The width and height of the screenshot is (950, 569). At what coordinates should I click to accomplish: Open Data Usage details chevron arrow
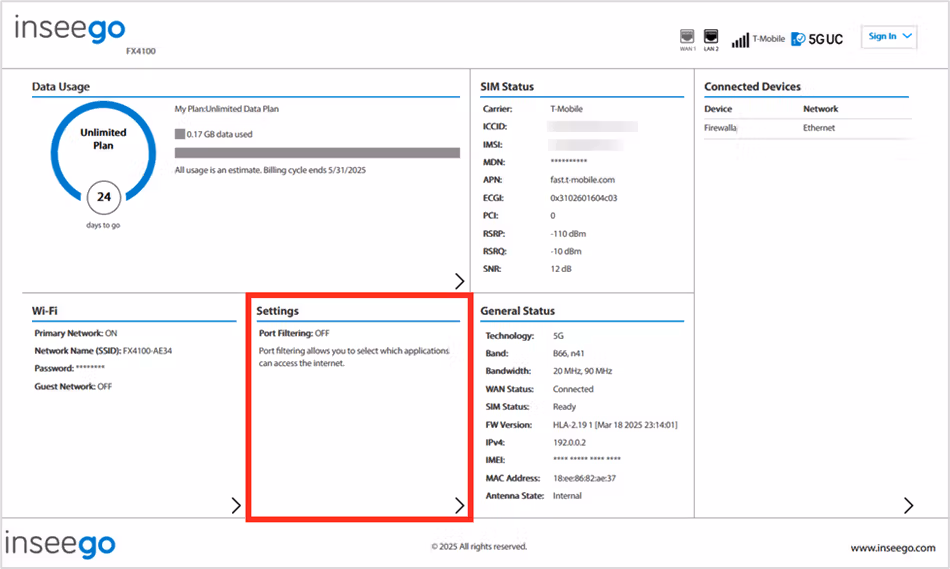pyautogui.click(x=459, y=281)
